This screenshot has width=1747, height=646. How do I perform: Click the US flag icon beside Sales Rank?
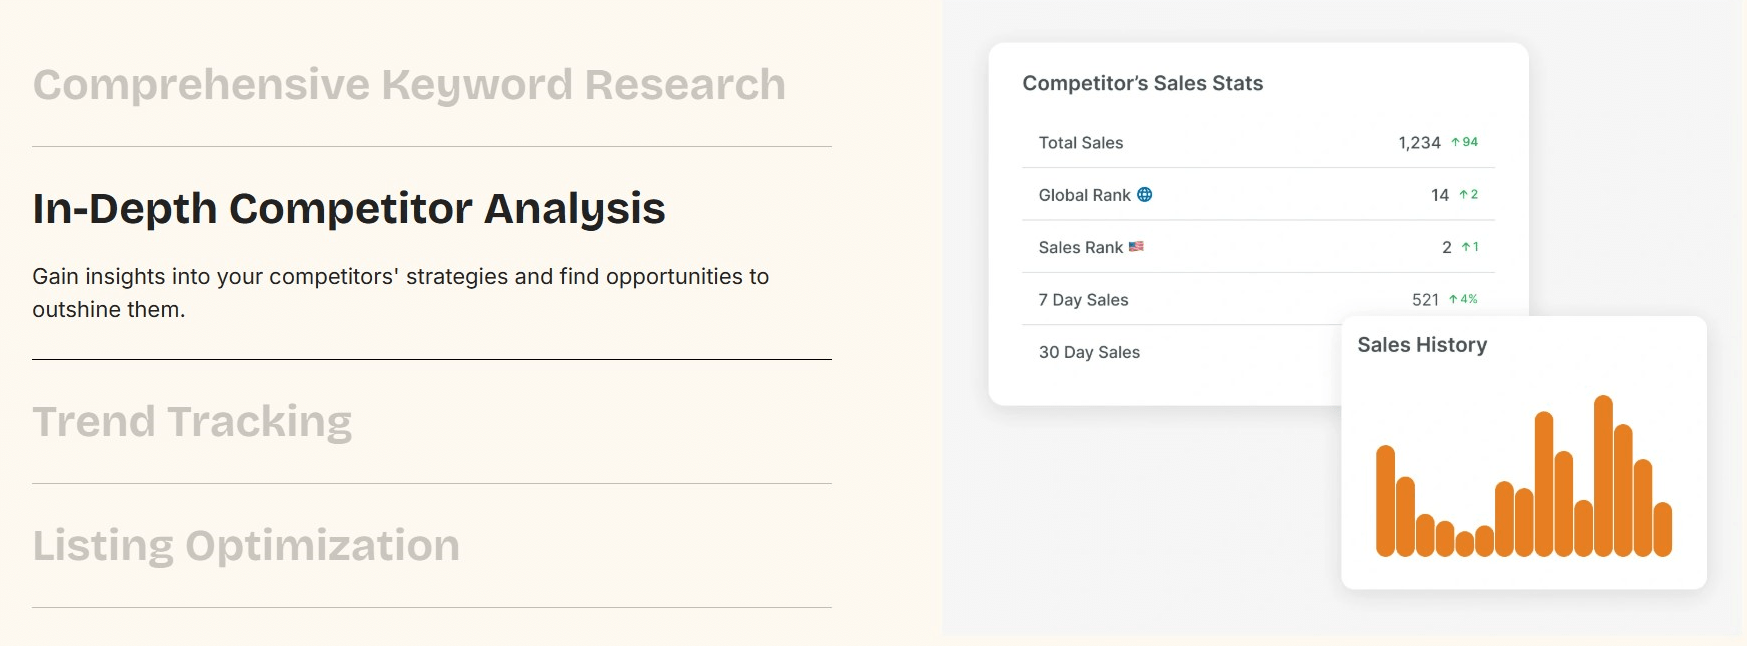click(x=1136, y=247)
